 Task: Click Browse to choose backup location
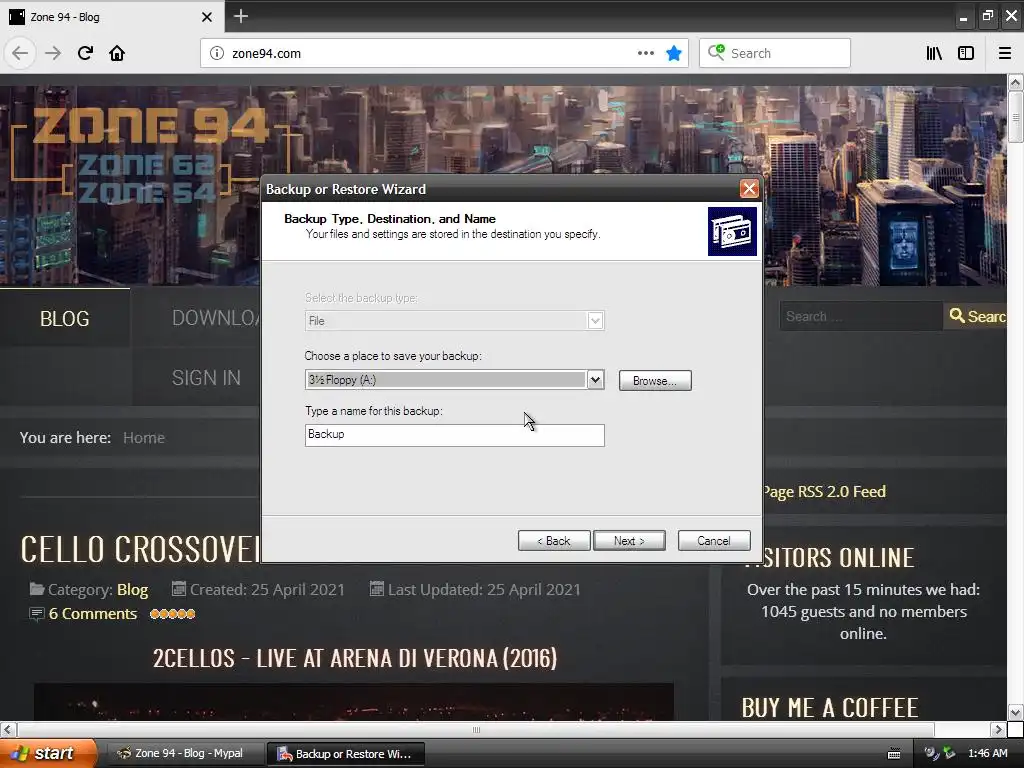[655, 381]
